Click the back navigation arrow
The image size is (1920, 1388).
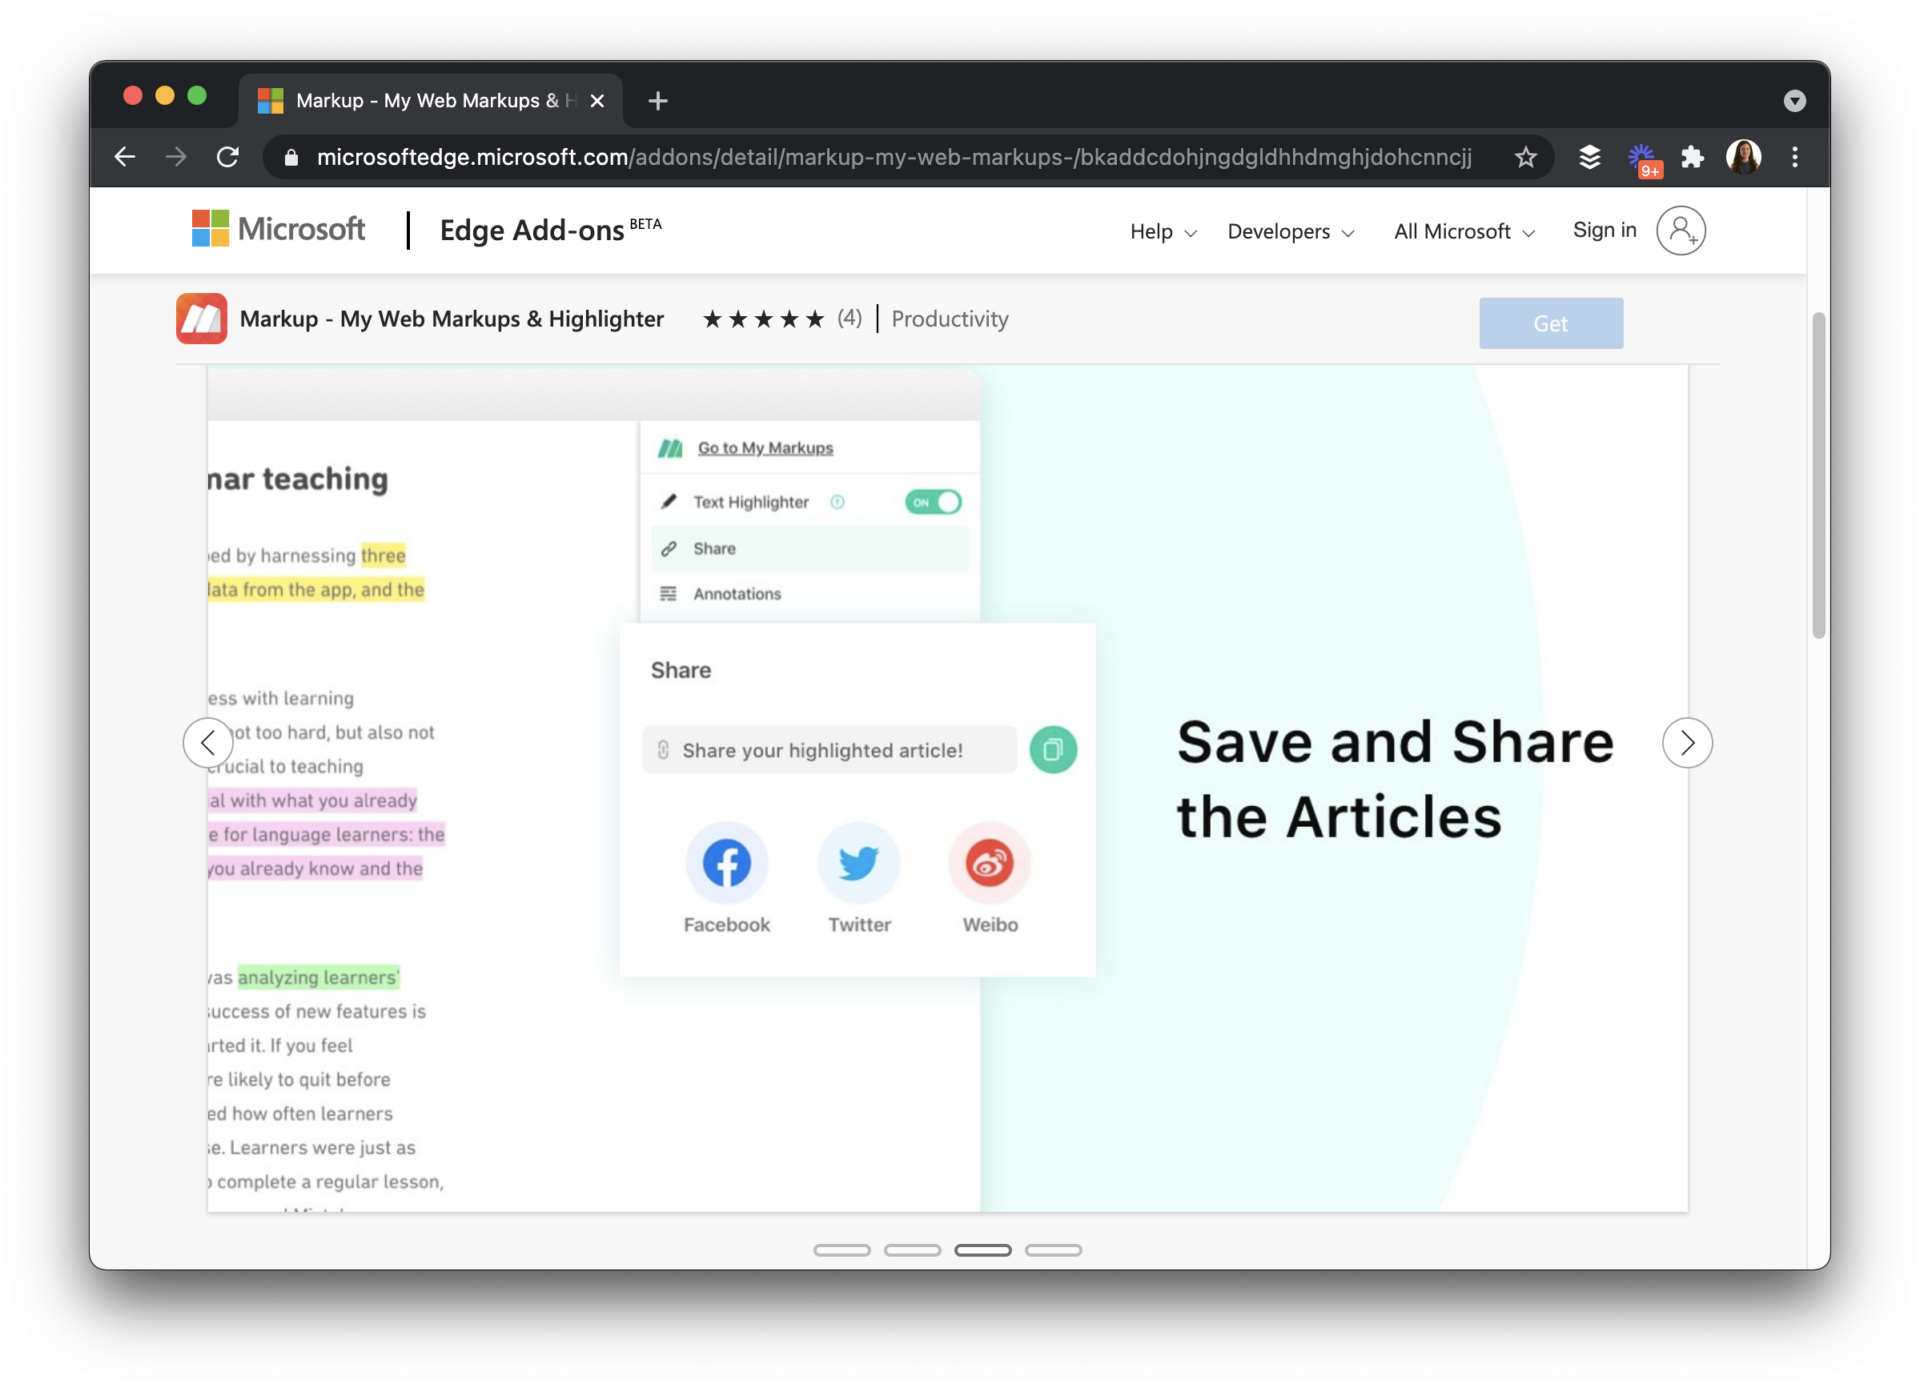[124, 157]
